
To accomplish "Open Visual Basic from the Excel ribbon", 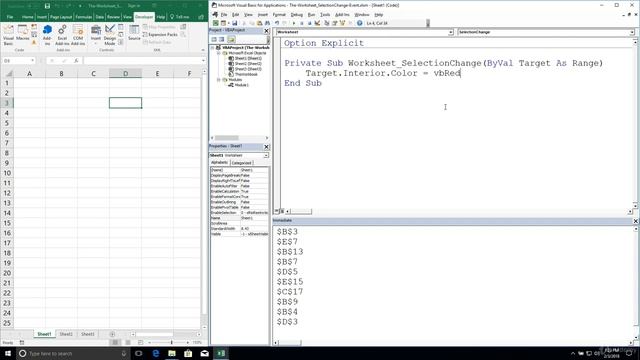I will pyautogui.click(x=8, y=35).
